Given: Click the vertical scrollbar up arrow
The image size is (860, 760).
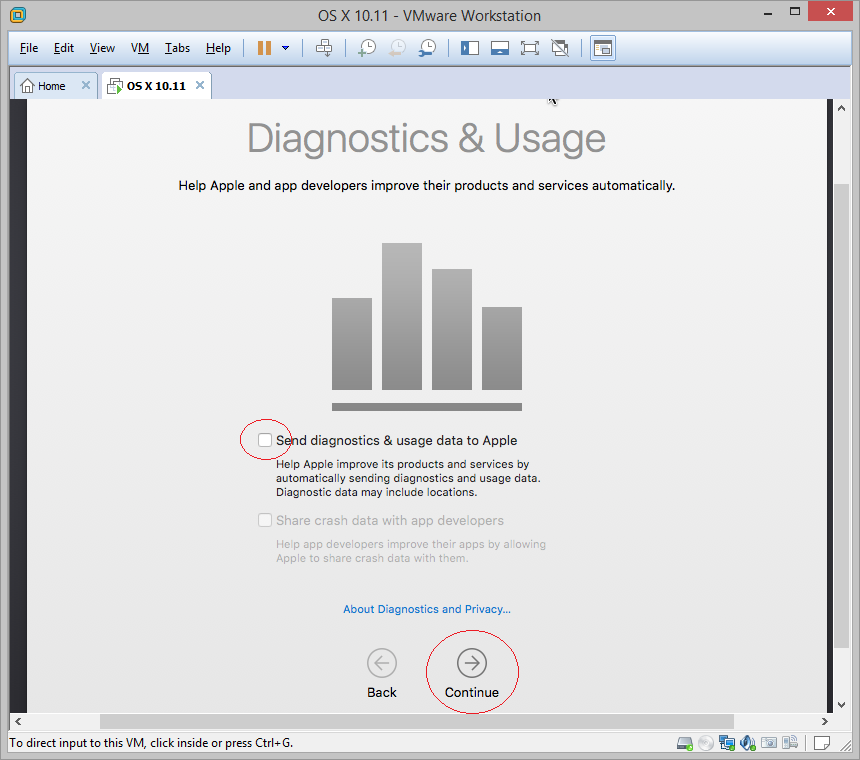Looking at the screenshot, I should (x=841, y=108).
